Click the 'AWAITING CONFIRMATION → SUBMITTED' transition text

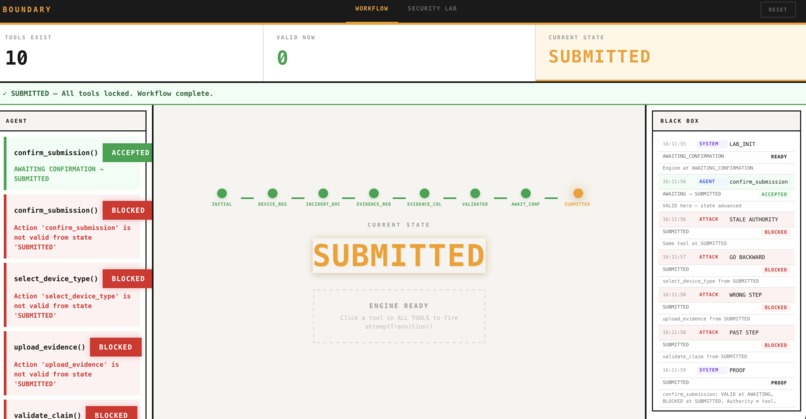[59, 174]
